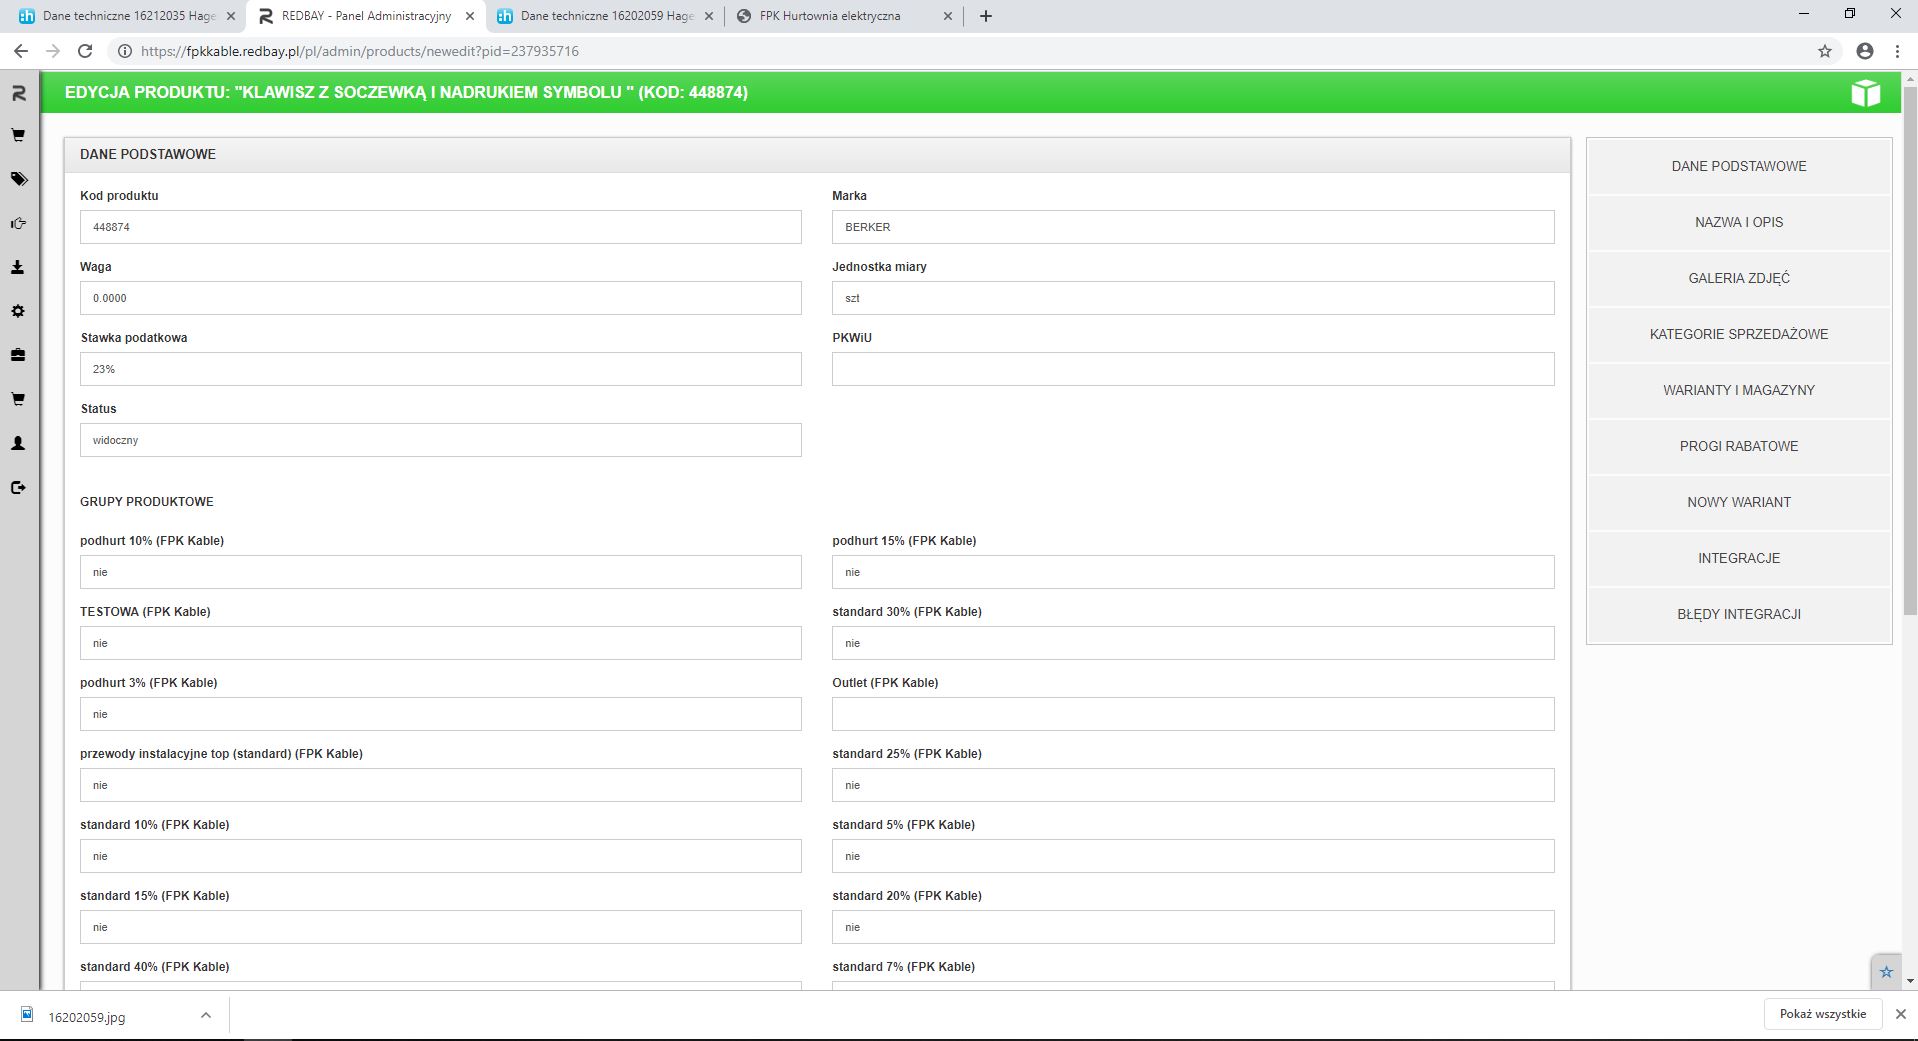Screen dimensions: 1918x1041
Task: Open GALERIA ZDJĘĆ section
Action: tap(1738, 278)
